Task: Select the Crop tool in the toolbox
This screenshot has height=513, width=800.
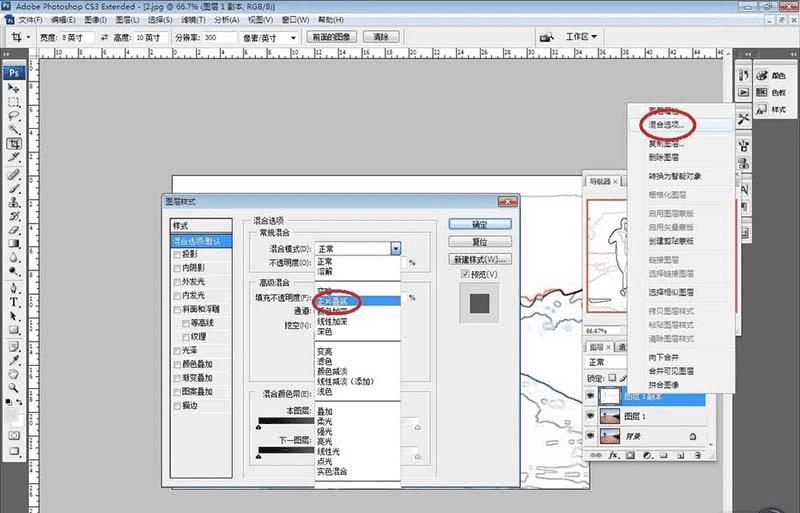Action: (14, 143)
